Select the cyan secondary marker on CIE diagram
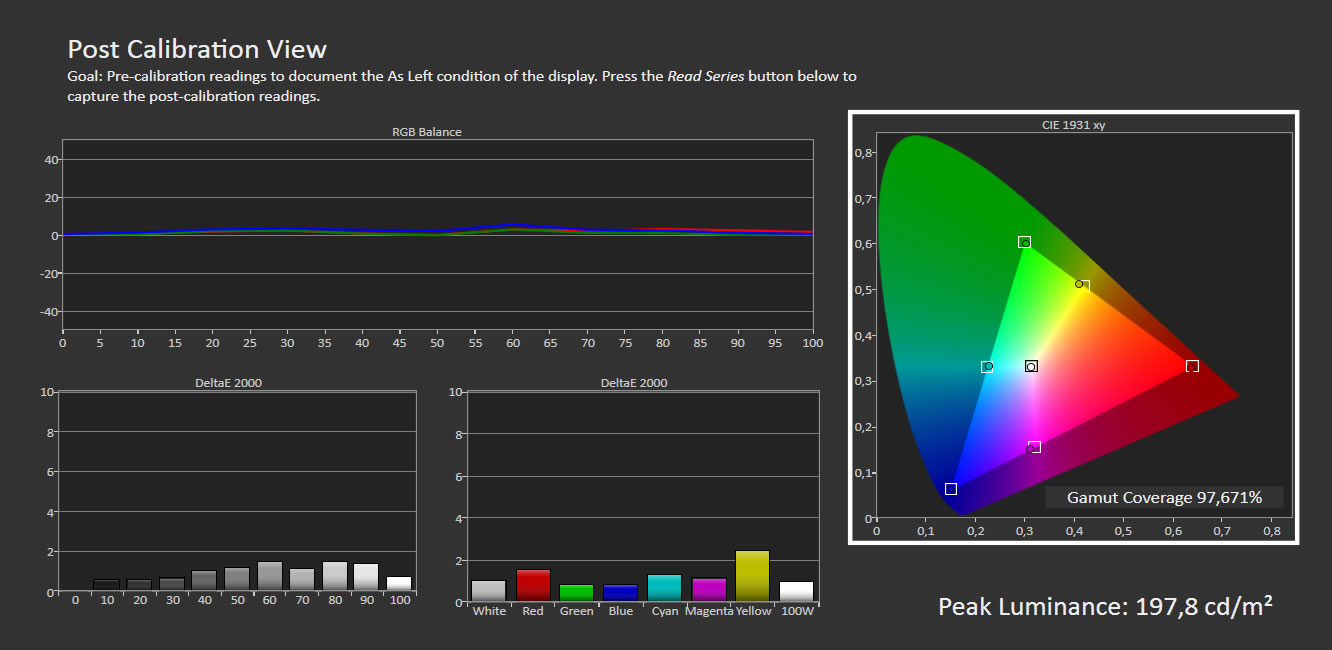This screenshot has width=1332, height=650. (x=987, y=367)
